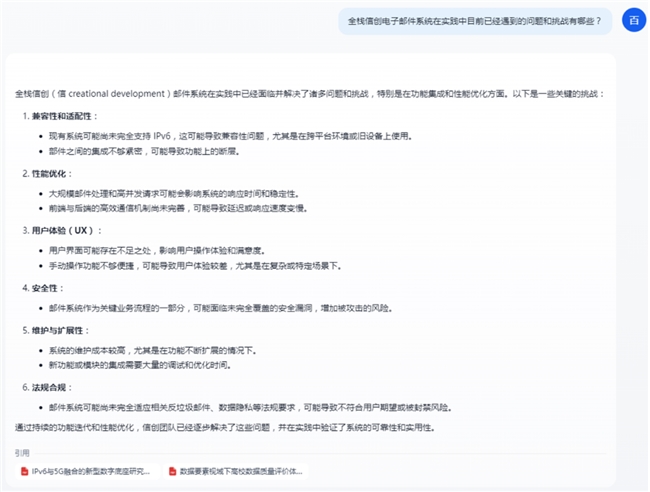Click the 用户体验（UX）heading
The height and width of the screenshot is (492, 650).
click(63, 230)
